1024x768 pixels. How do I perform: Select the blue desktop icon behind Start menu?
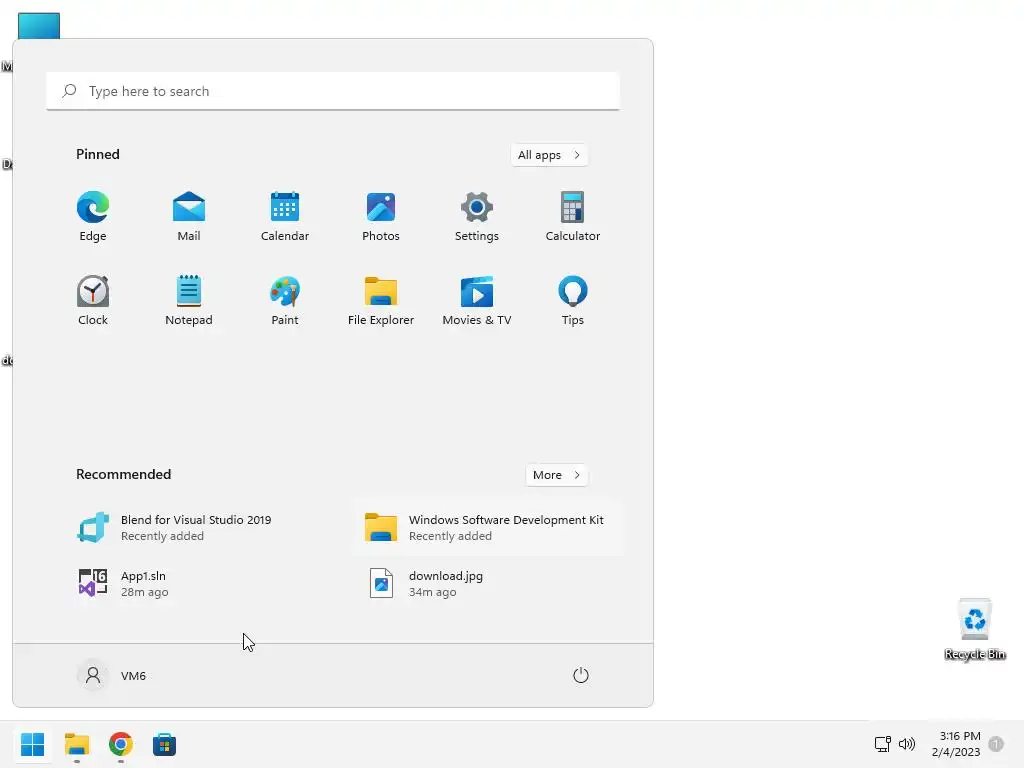tap(39, 25)
